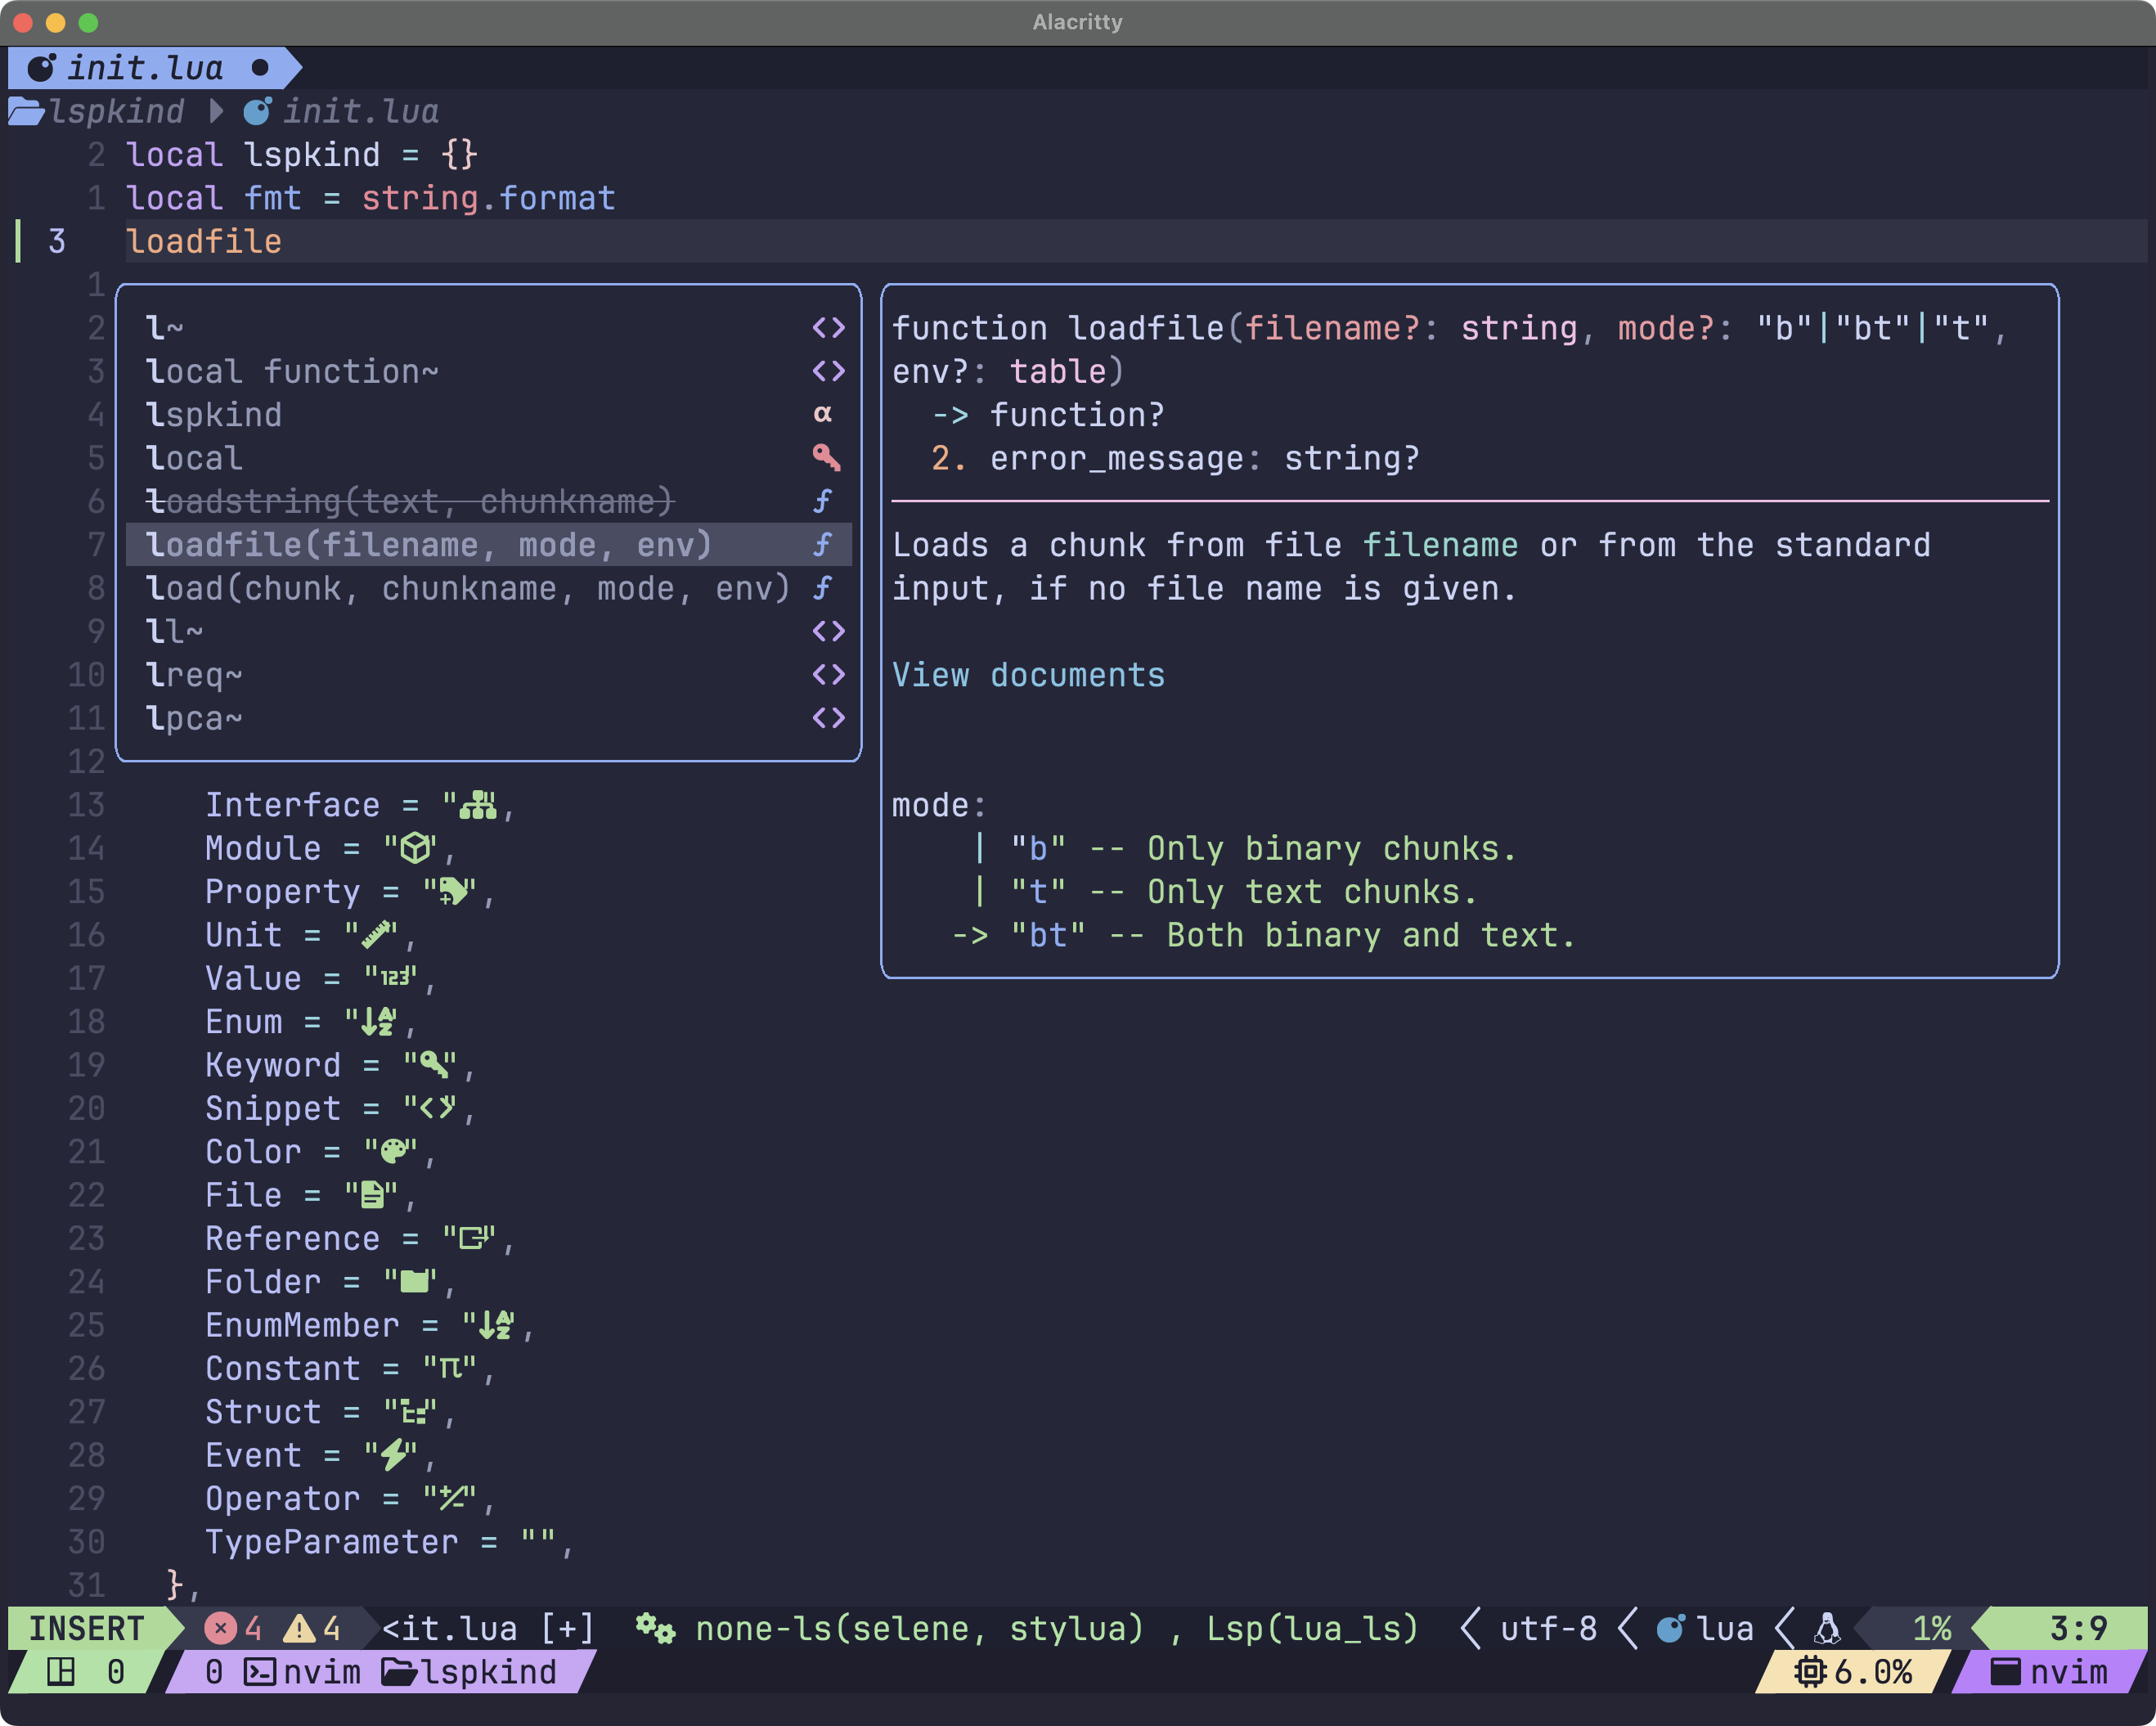Select the tmux window '0 nvim lspkind'

380,1672
